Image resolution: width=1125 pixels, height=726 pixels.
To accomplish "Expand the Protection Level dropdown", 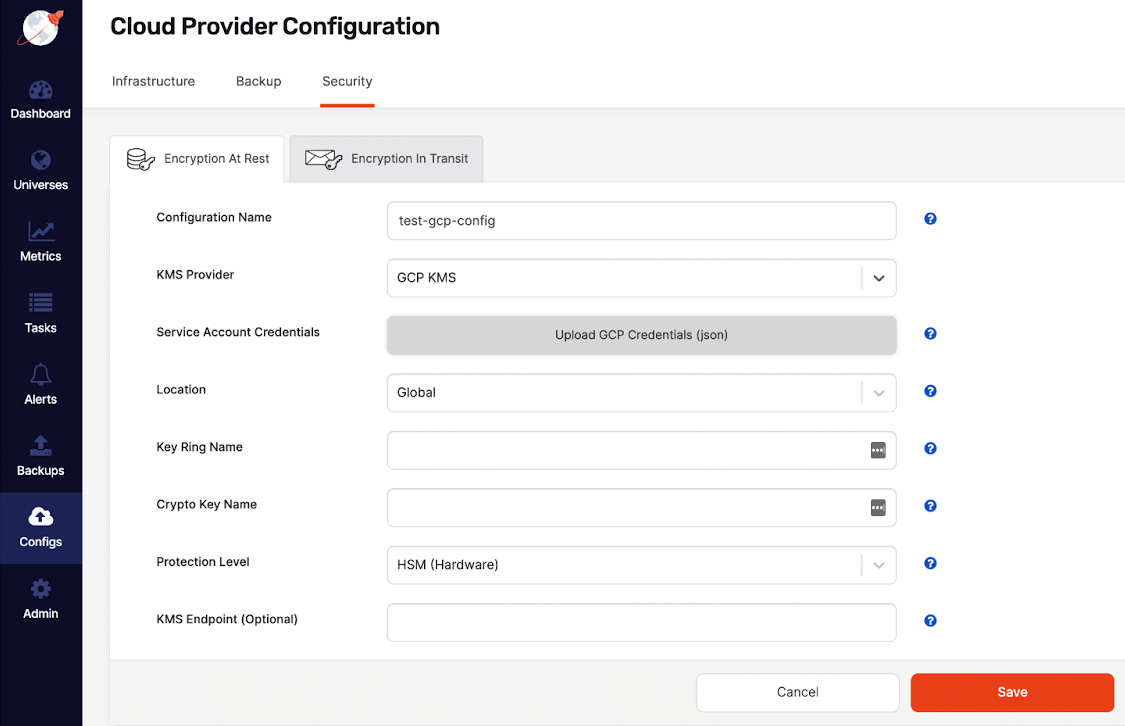I will point(878,565).
